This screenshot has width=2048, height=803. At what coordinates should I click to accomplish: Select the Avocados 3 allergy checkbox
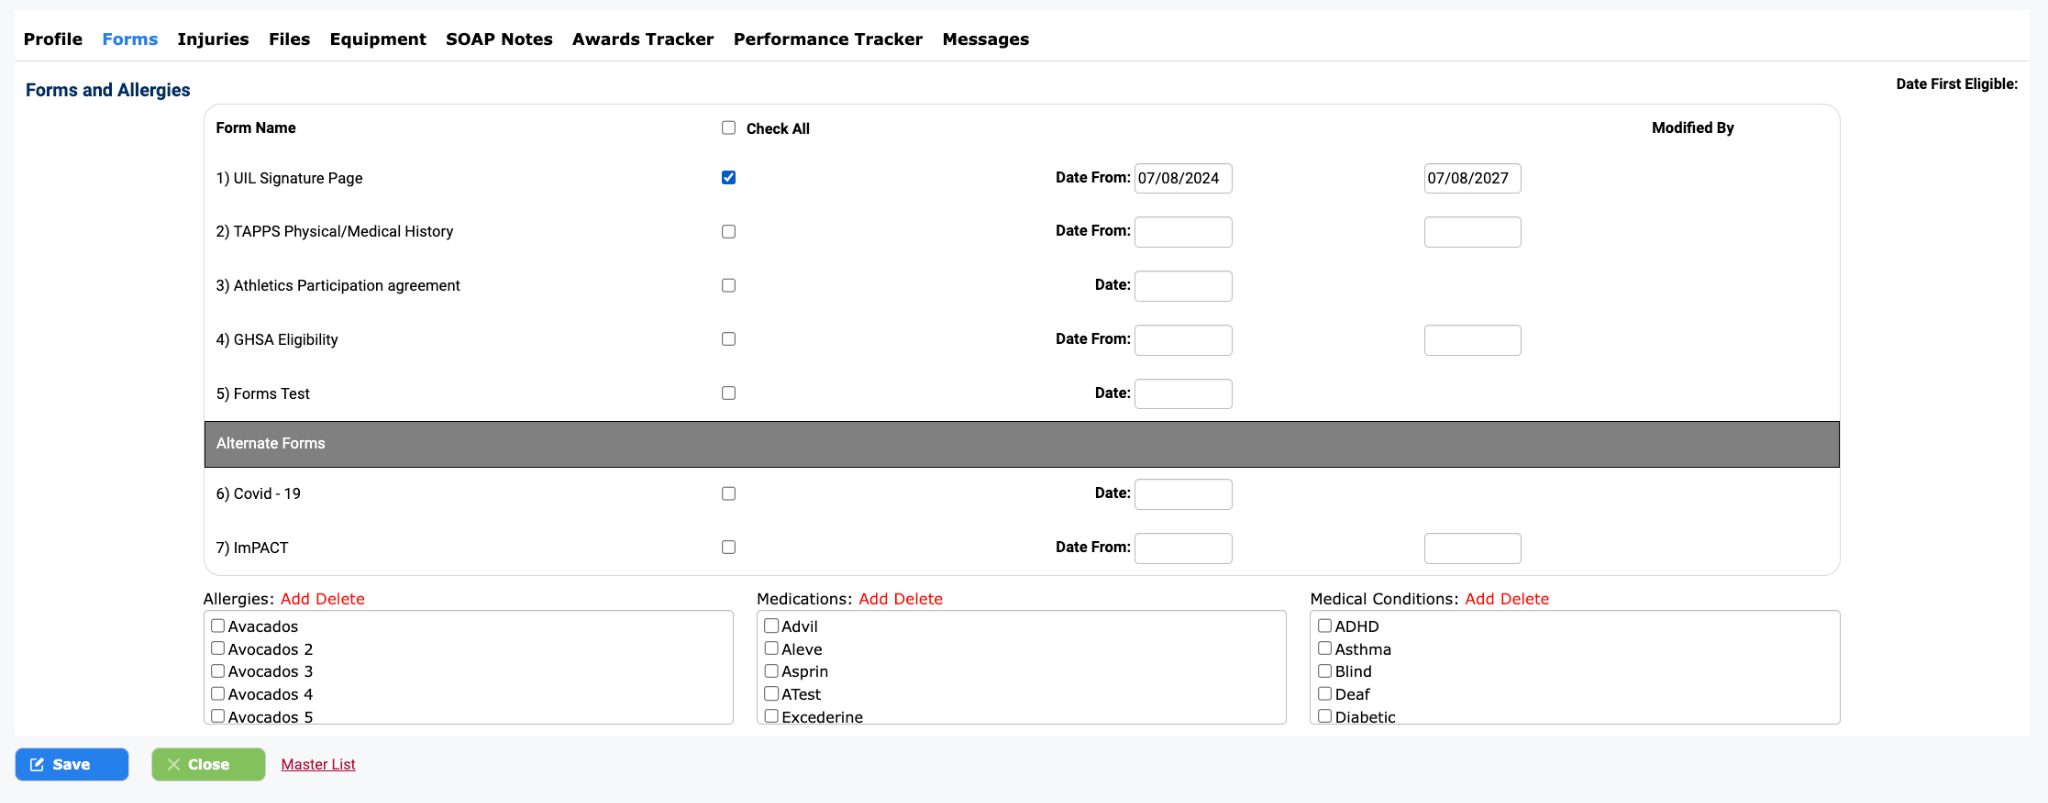coord(218,671)
